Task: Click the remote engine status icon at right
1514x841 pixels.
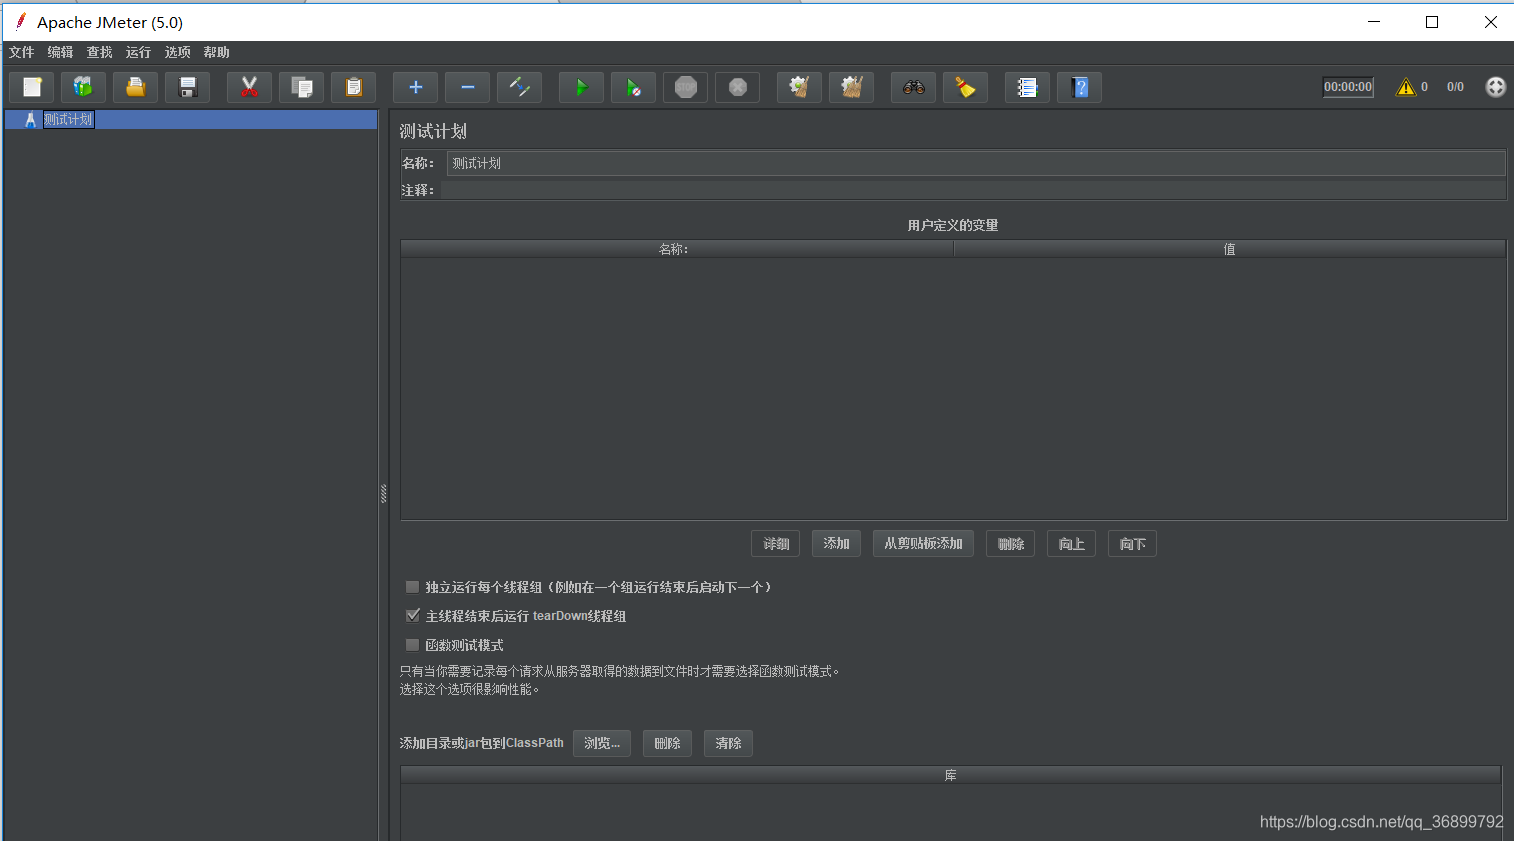Action: click(x=1495, y=87)
